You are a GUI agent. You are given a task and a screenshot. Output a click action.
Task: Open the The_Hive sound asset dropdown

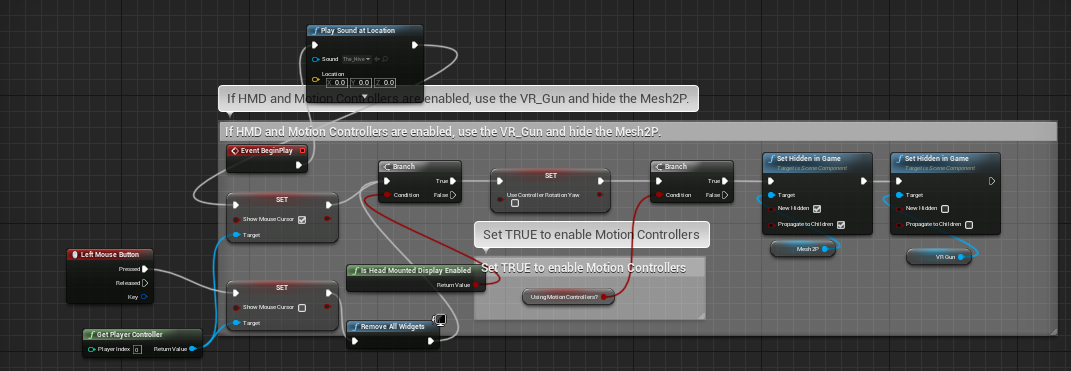pyautogui.click(x=357, y=59)
